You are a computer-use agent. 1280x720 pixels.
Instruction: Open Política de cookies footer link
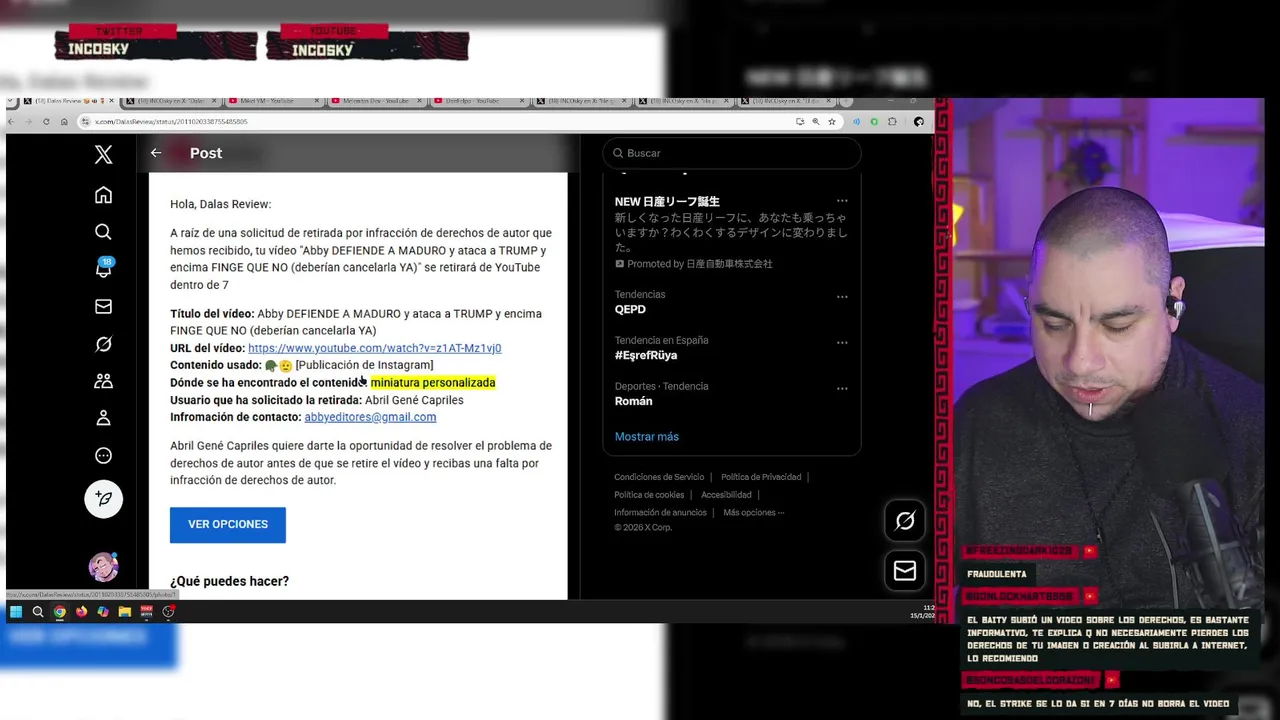tap(649, 495)
